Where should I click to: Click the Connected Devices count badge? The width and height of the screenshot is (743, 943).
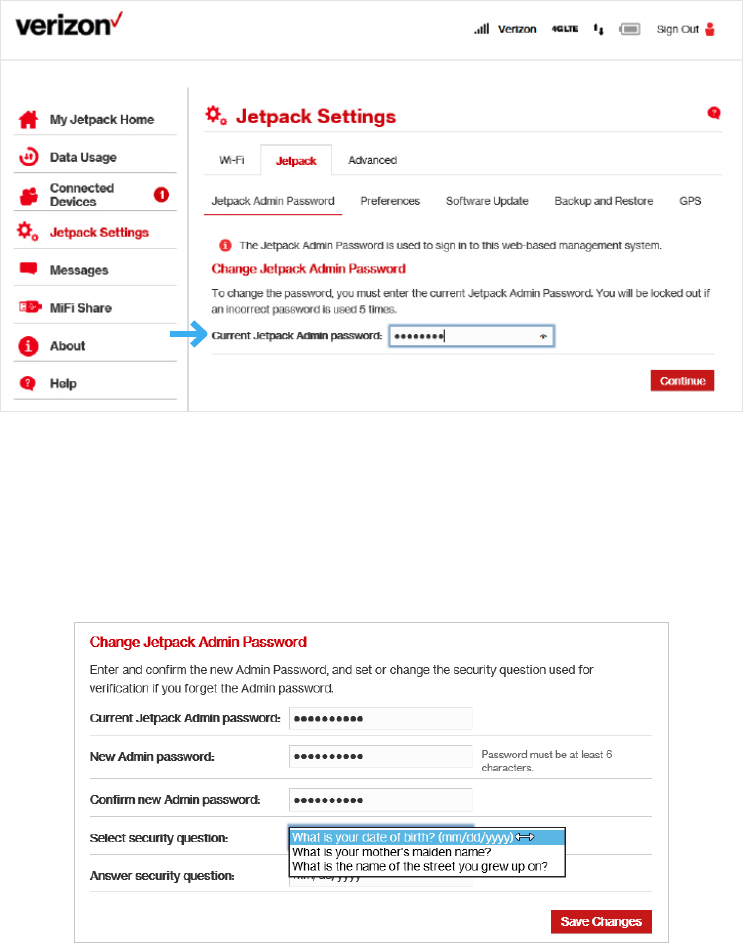161,194
